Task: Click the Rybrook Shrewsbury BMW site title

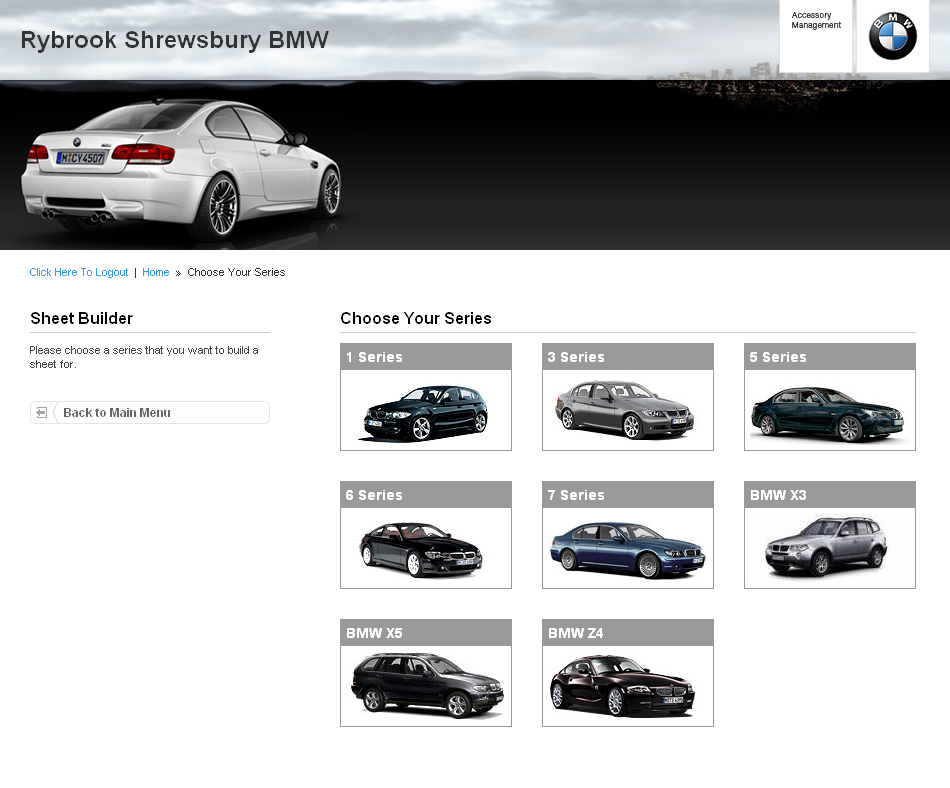Action: coord(174,40)
